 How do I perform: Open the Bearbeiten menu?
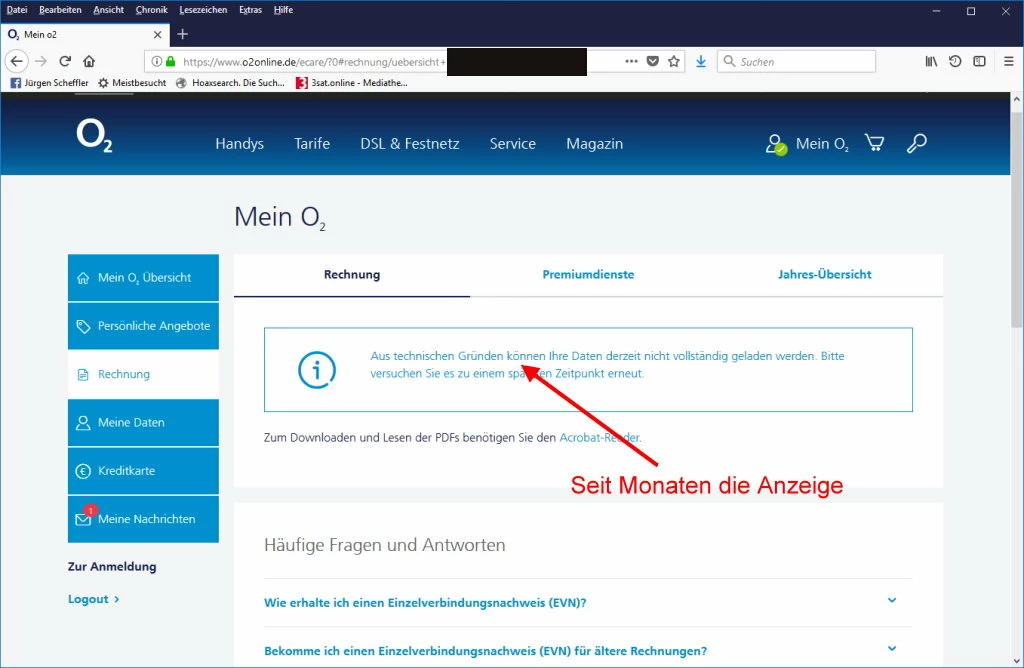(60, 10)
